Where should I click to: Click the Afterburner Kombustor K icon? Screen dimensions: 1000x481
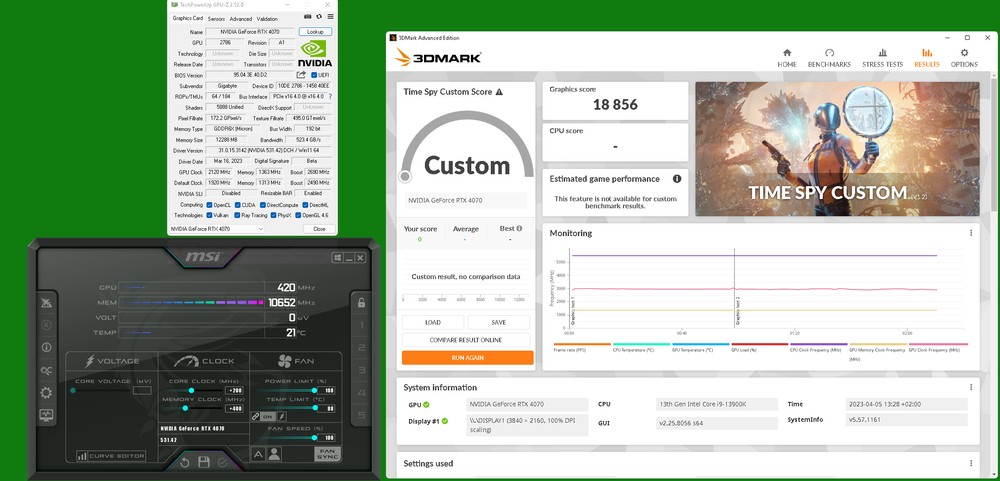tap(47, 325)
